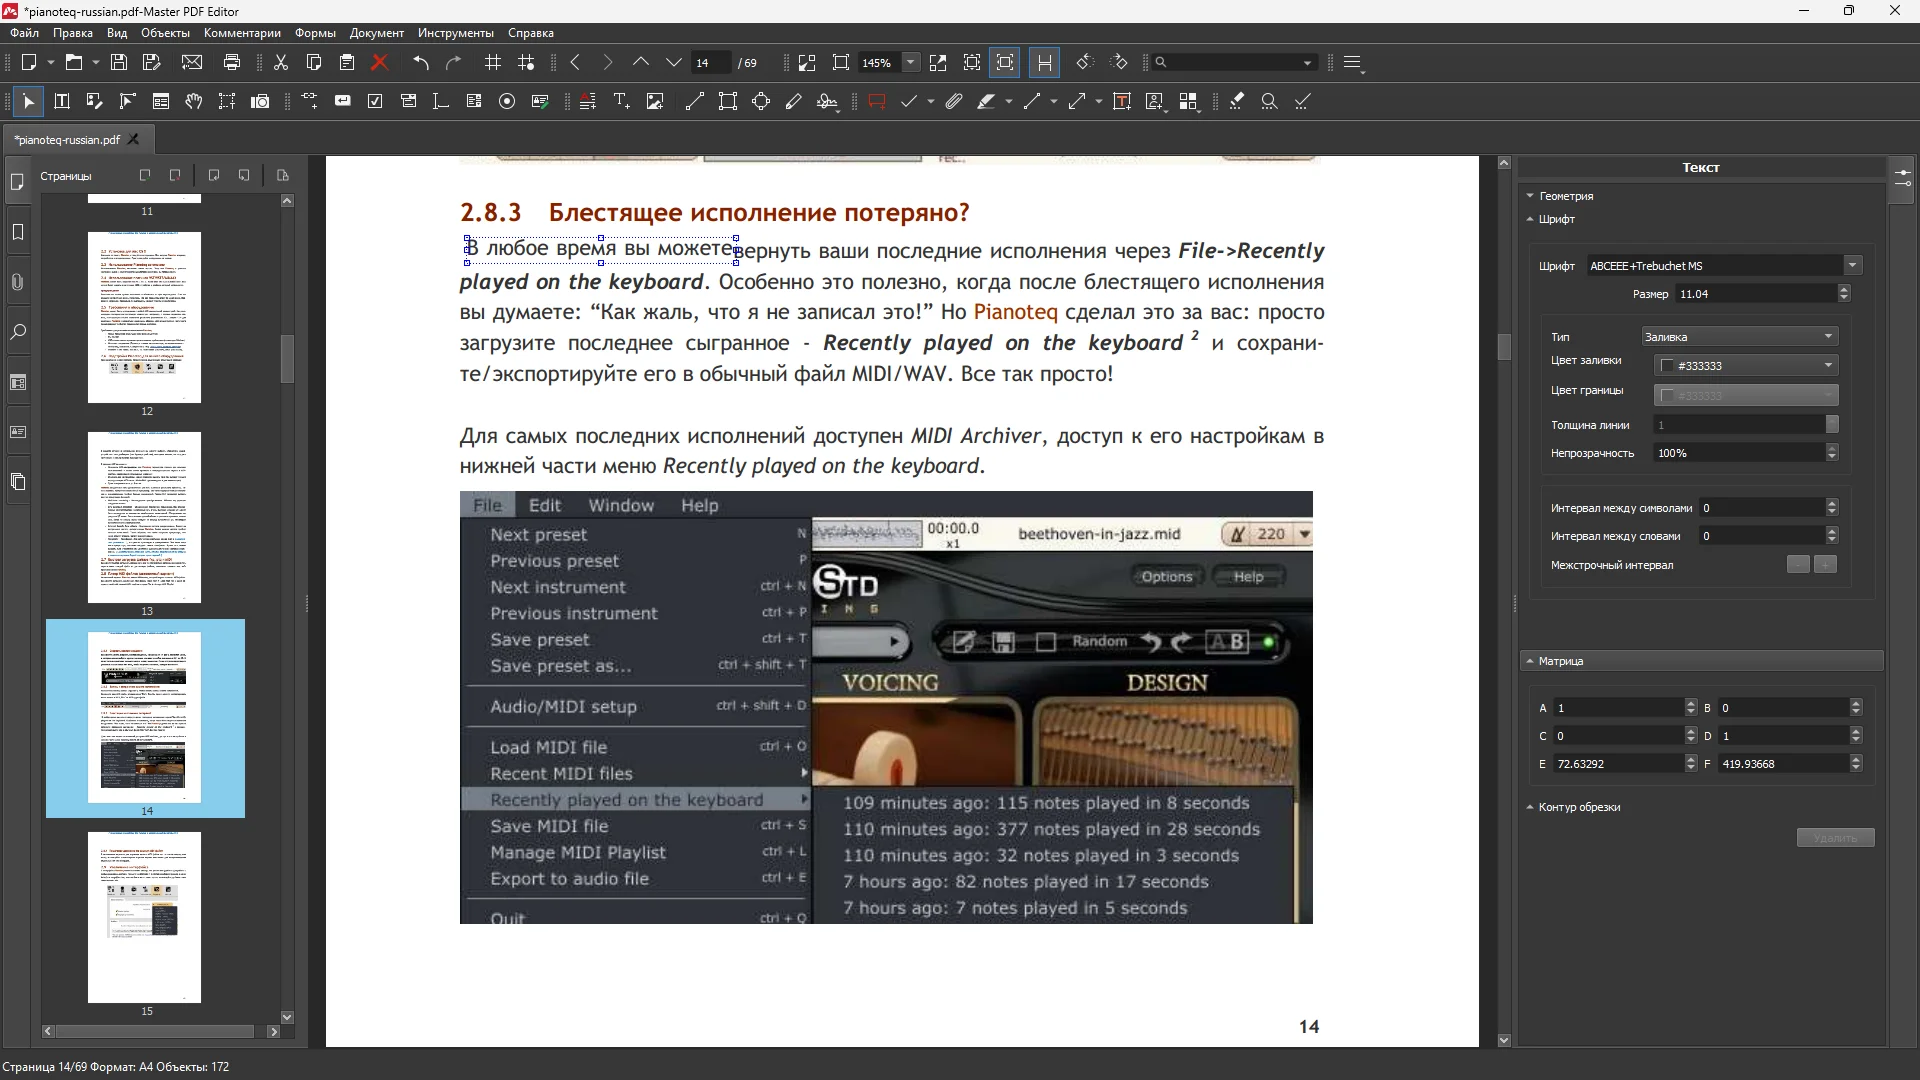Open the Цвет заливки #333333 color picker
Screen dimensions: 1920x1080
pyautogui.click(x=1745, y=365)
